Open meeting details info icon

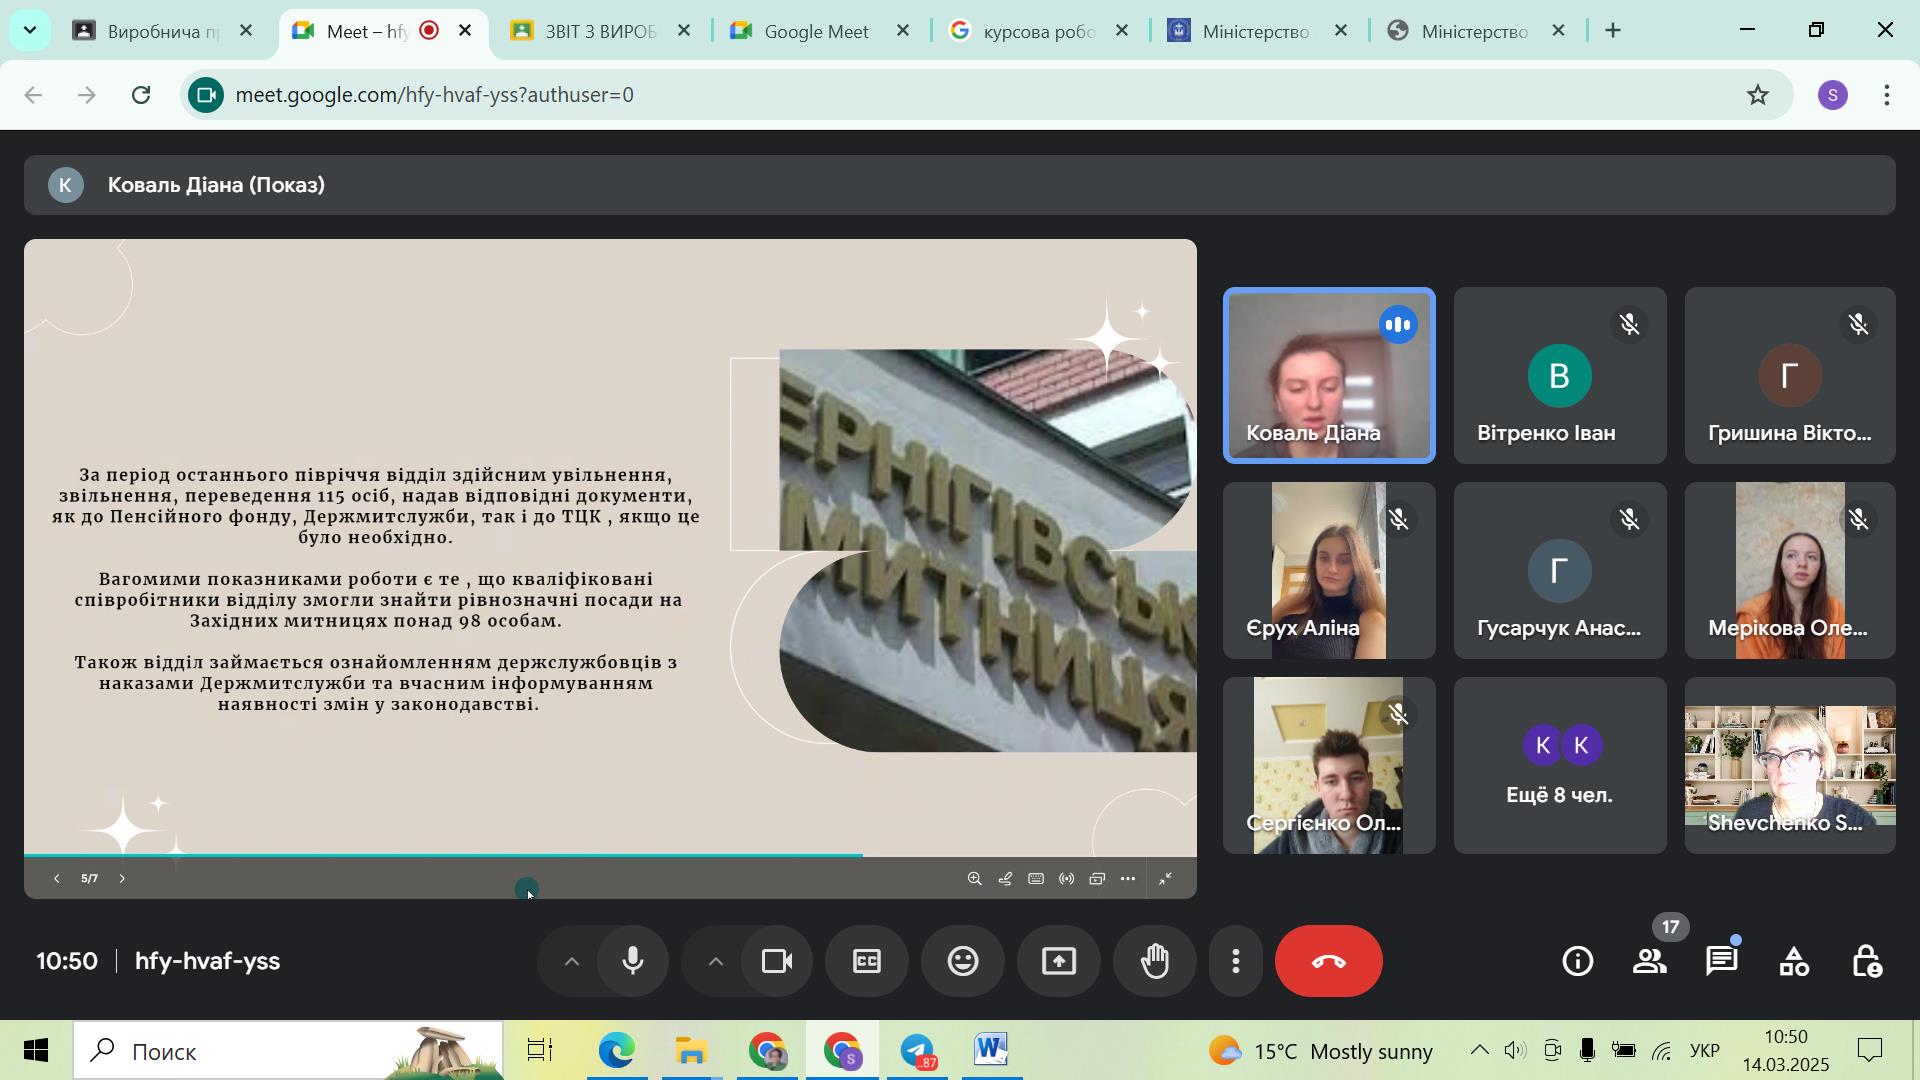point(1578,961)
